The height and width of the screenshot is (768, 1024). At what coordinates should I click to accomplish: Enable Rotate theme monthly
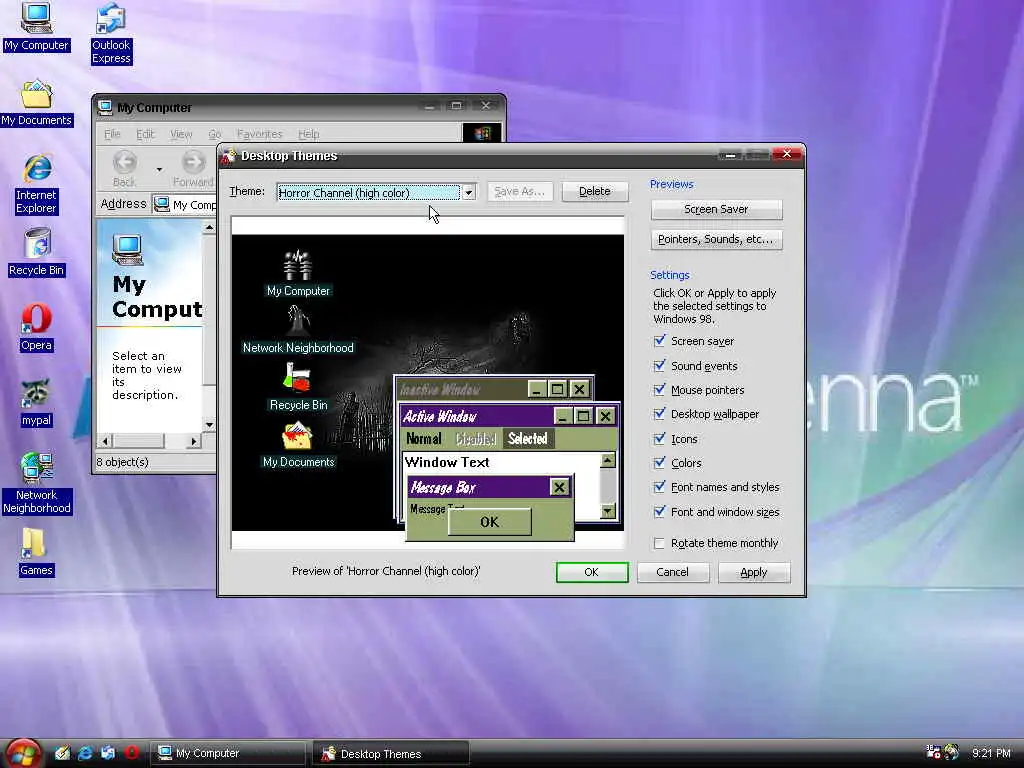point(660,543)
